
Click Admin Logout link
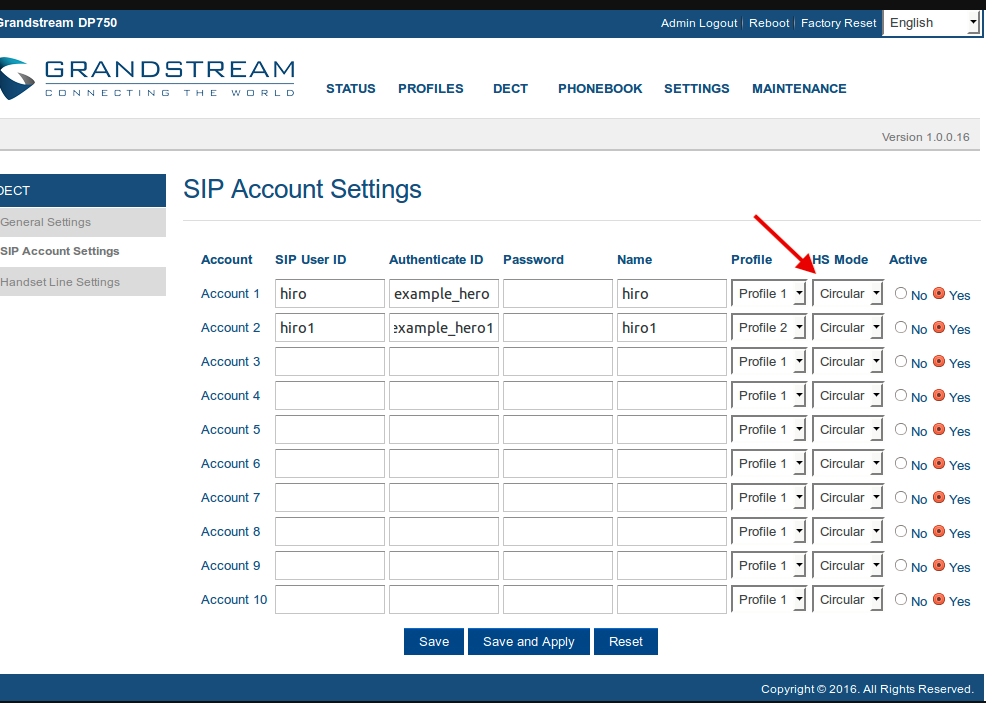[x=699, y=23]
